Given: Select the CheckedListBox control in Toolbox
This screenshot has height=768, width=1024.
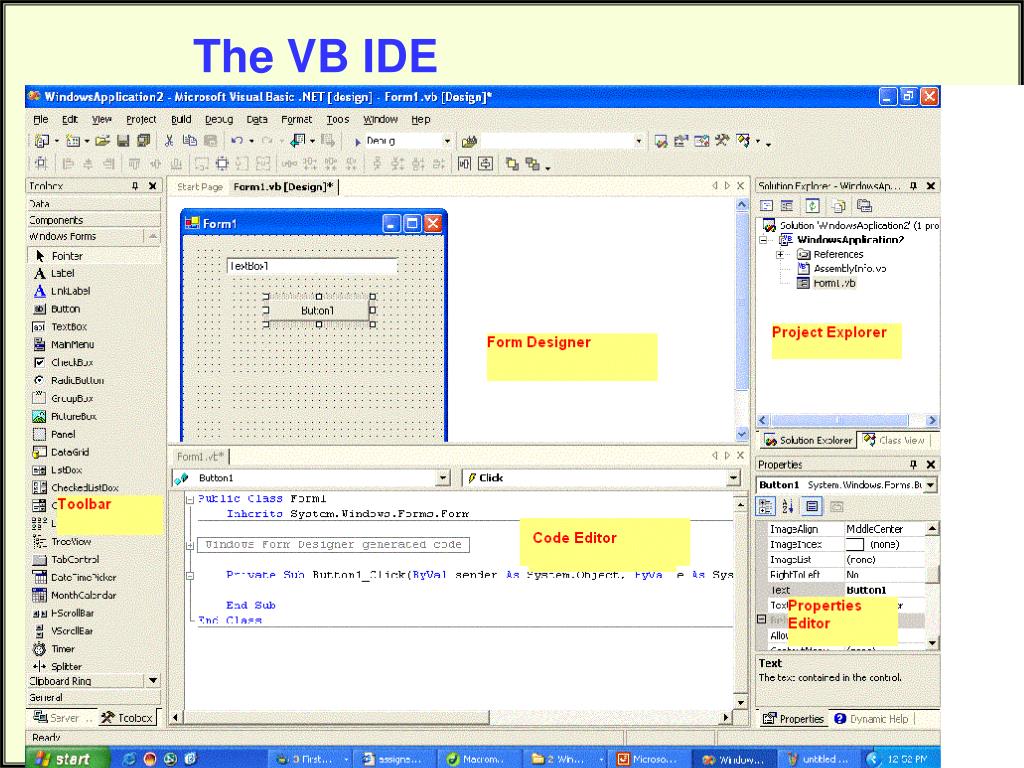Looking at the screenshot, I should 76,488.
